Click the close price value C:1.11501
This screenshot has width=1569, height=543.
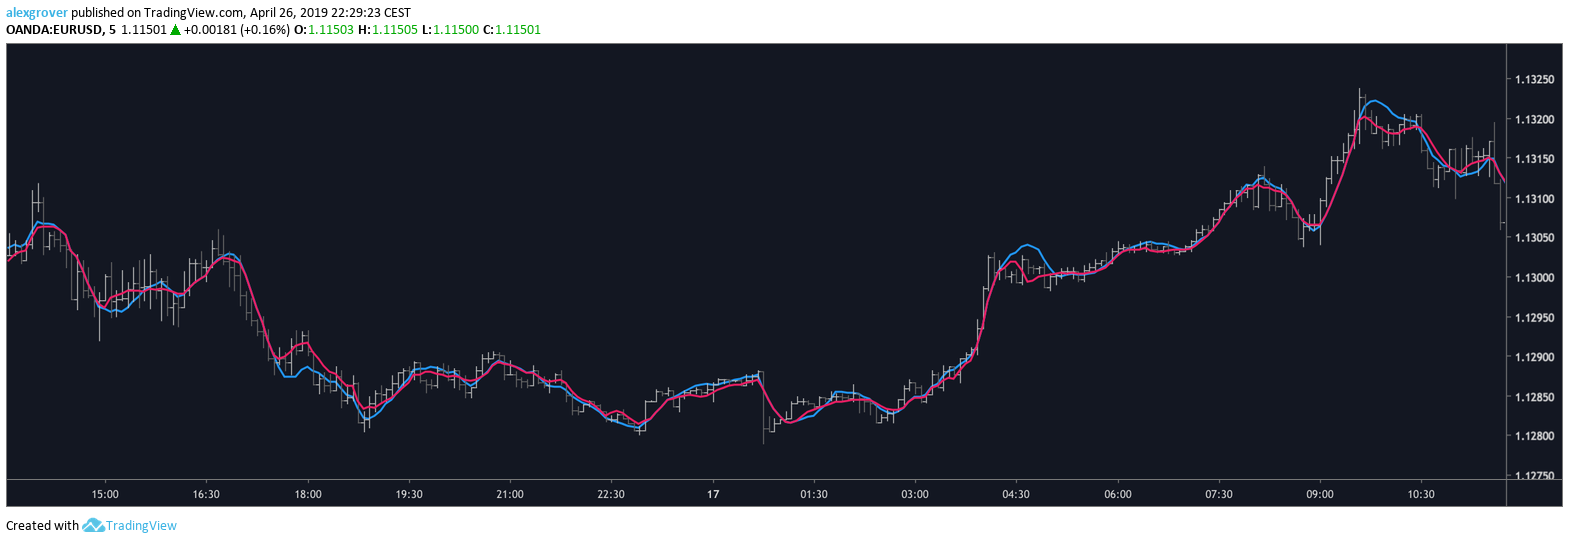[x=512, y=30]
